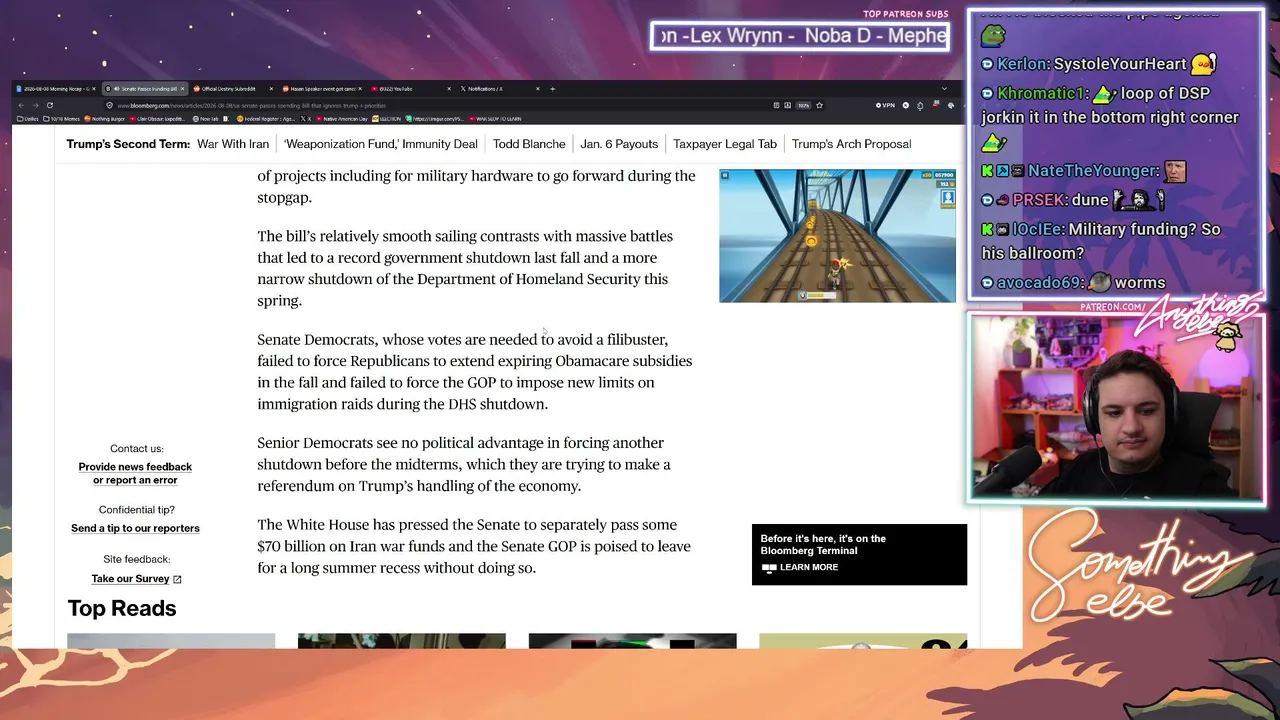1280x720 pixels.
Task: Click the Take our Survey link
Action: tap(130, 579)
